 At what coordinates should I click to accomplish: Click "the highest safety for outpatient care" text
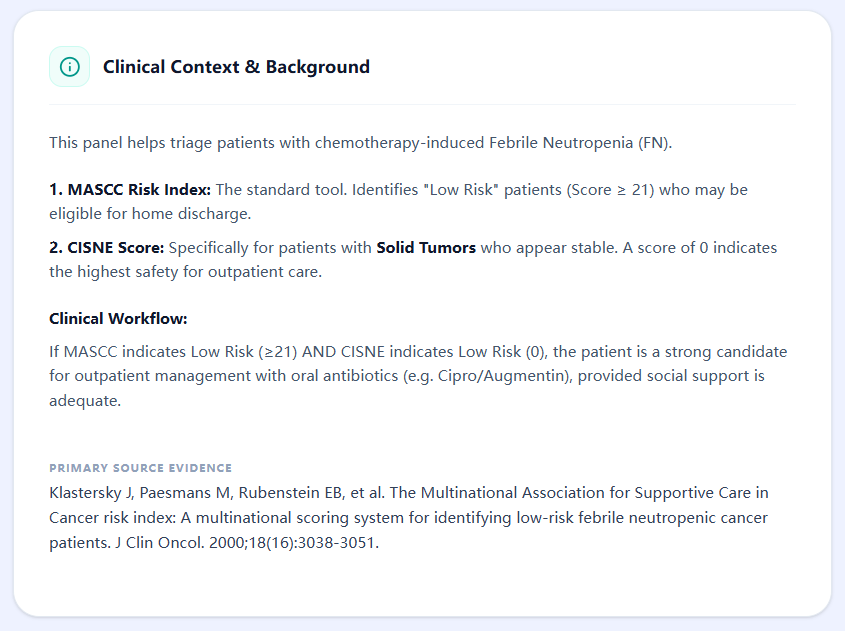[x=185, y=271]
